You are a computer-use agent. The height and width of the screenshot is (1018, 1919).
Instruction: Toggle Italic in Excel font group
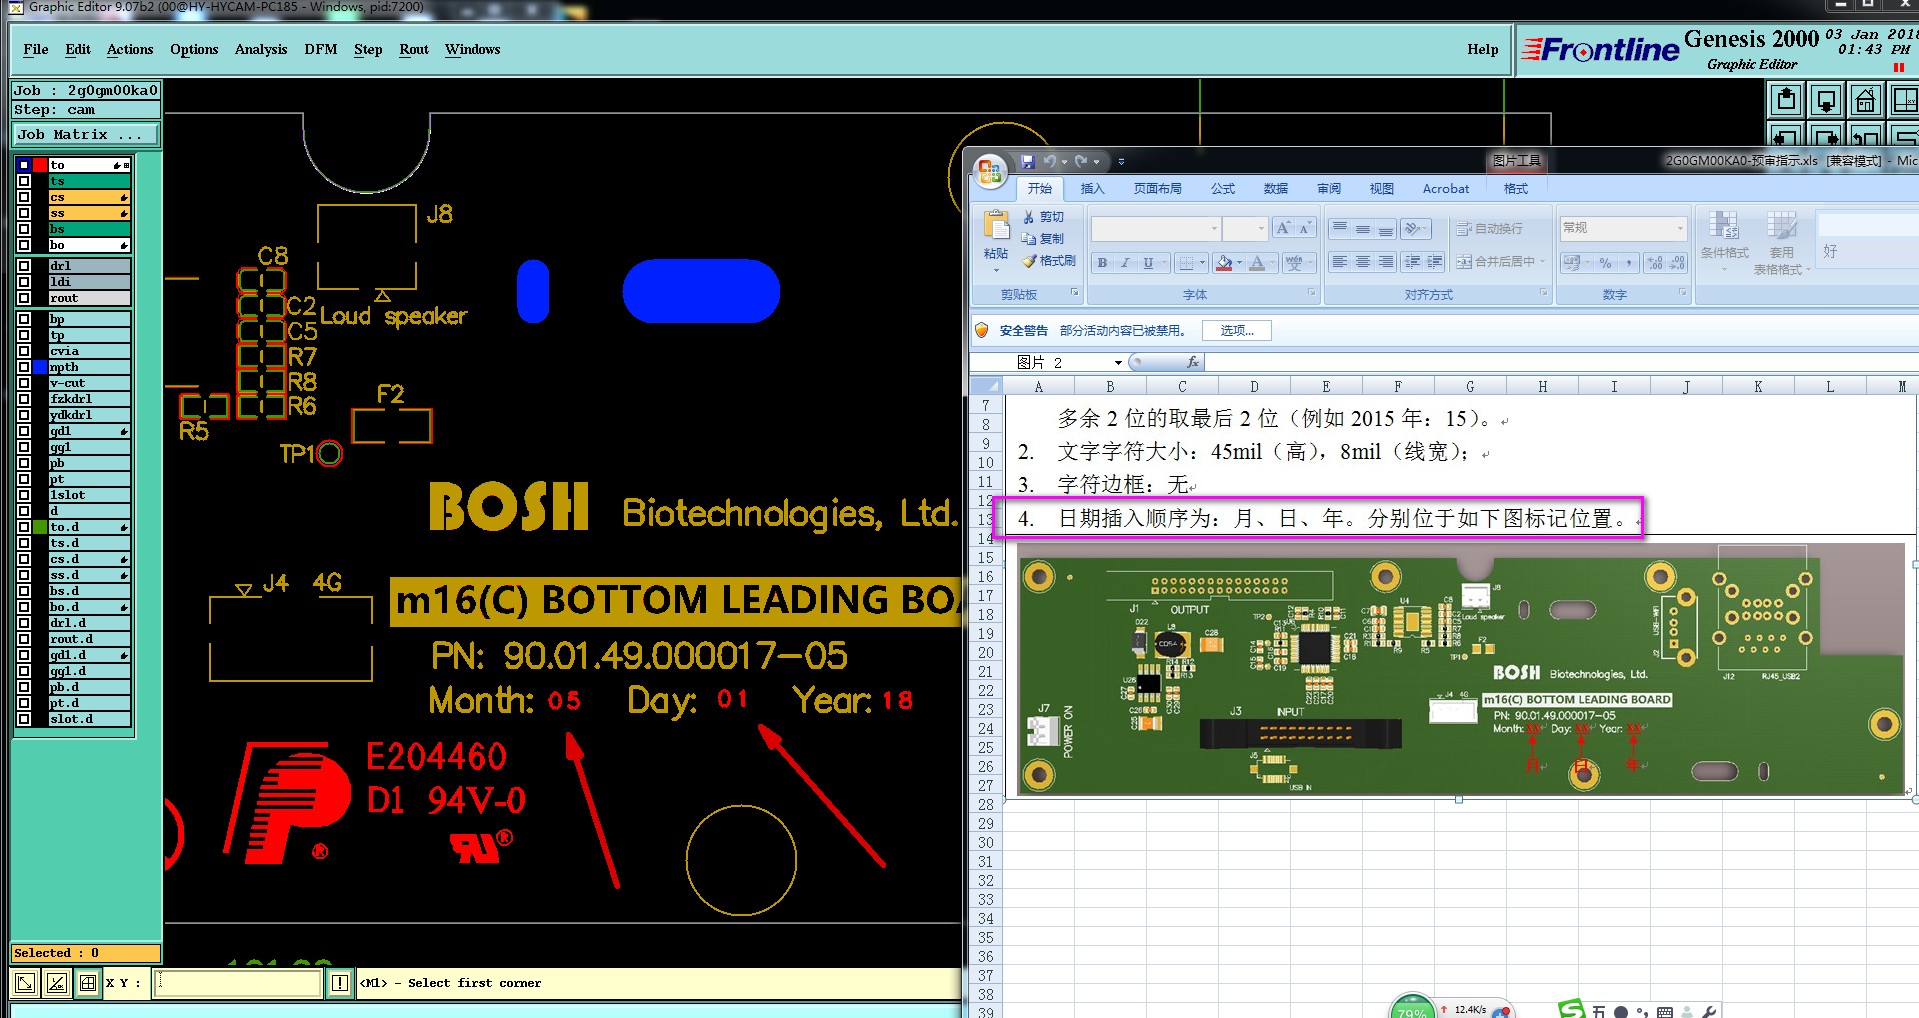click(x=1125, y=263)
